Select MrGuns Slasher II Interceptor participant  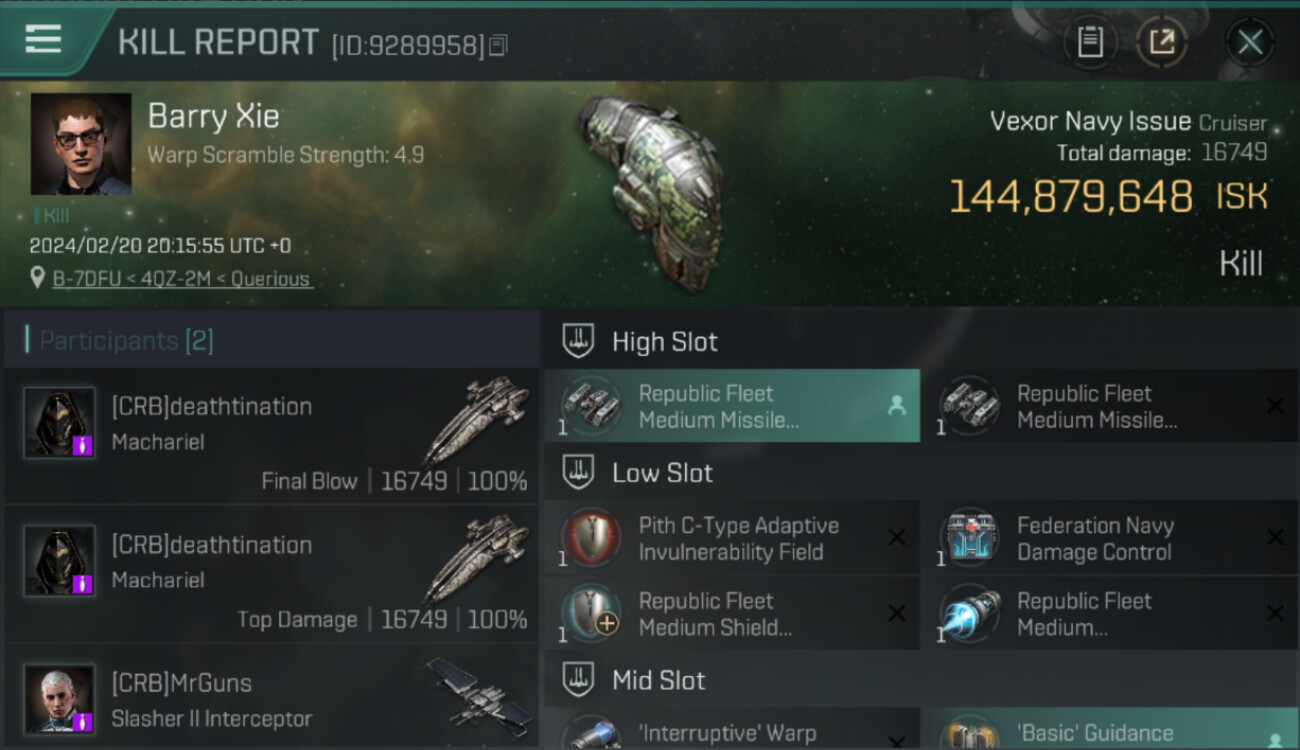pyautogui.click(x=272, y=697)
